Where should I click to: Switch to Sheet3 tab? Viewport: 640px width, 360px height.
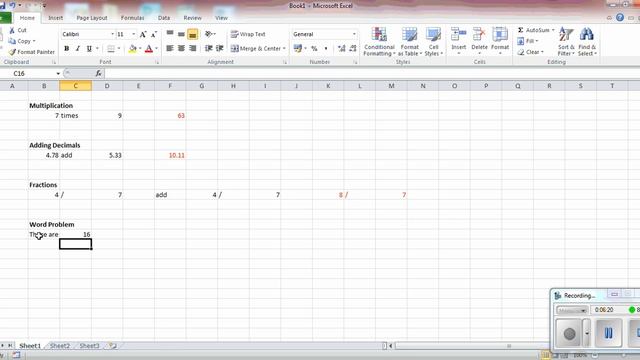[89, 346]
